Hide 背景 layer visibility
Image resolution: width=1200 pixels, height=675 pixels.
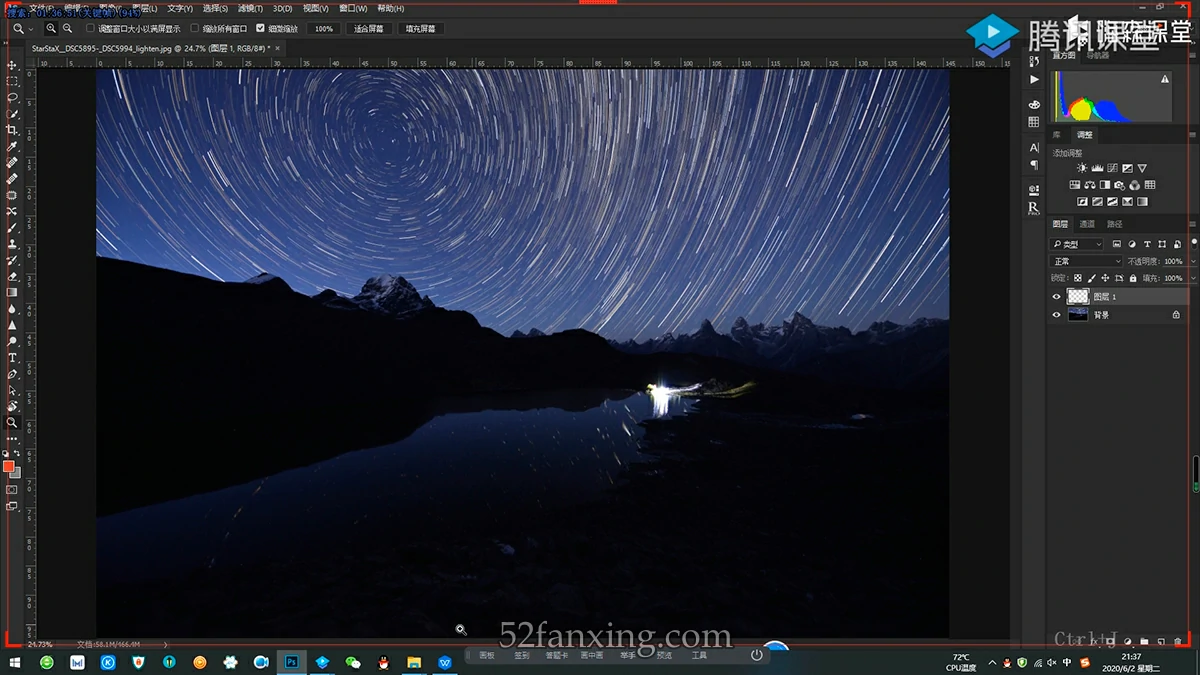tap(1056, 315)
